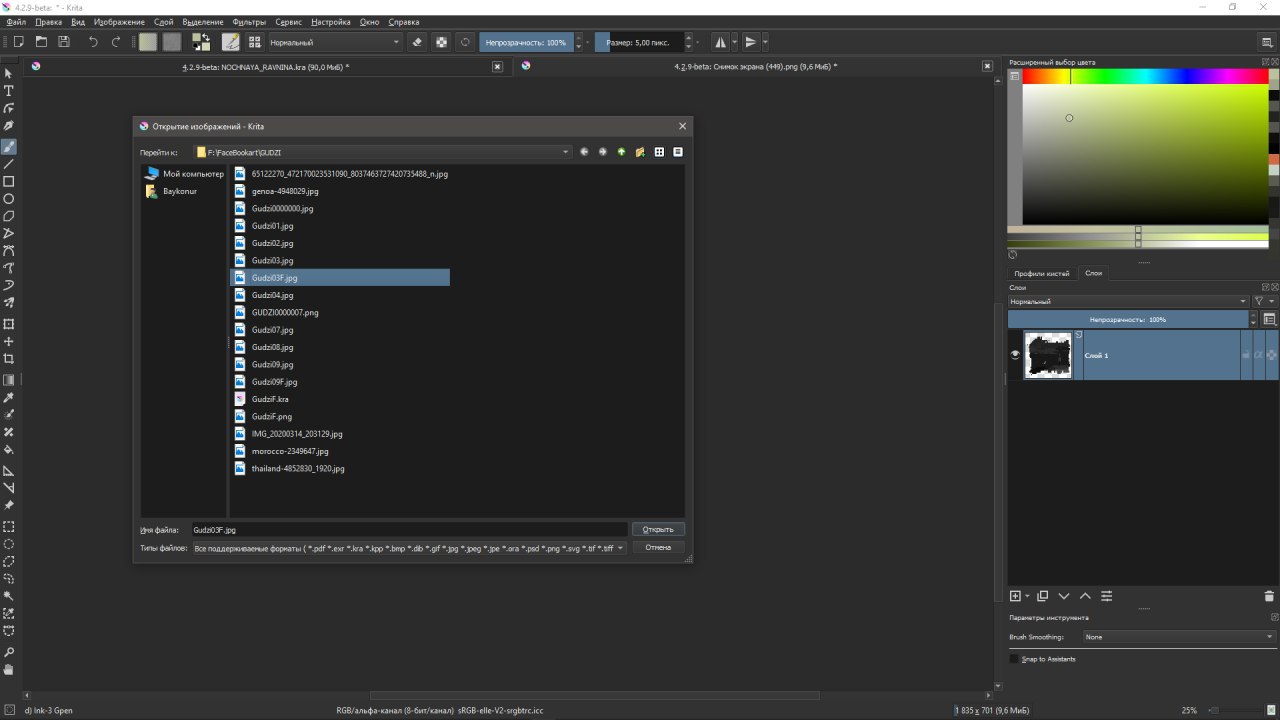Open the Настройка menu
The image size is (1280, 720).
(331, 21)
